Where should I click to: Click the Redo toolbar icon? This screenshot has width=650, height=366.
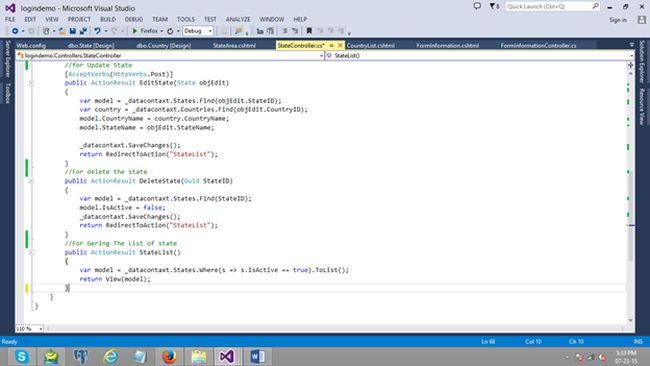(114, 31)
